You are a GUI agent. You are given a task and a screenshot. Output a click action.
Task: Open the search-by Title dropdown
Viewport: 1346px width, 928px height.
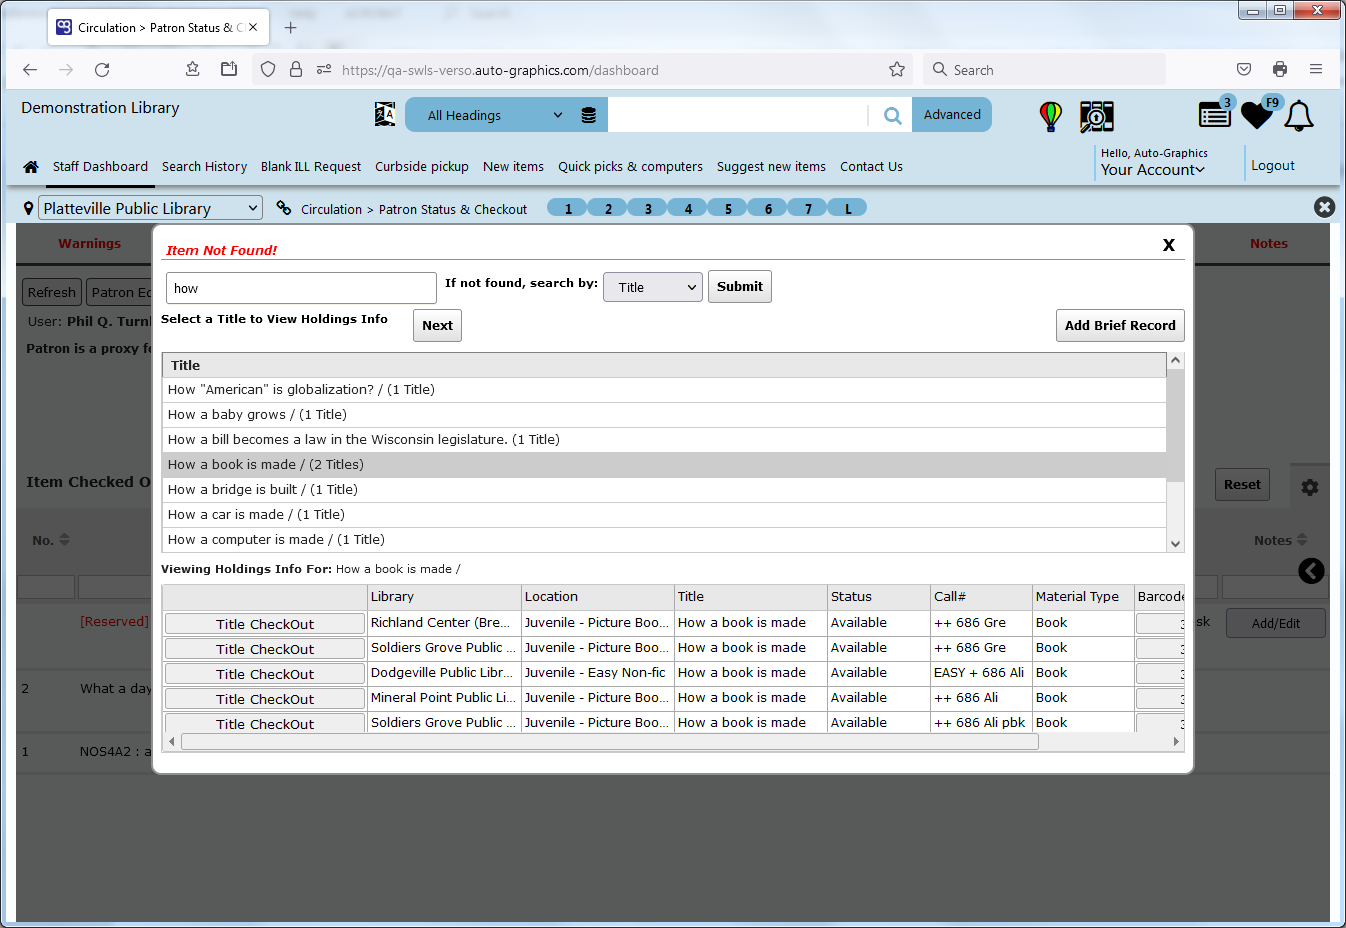[x=653, y=287]
